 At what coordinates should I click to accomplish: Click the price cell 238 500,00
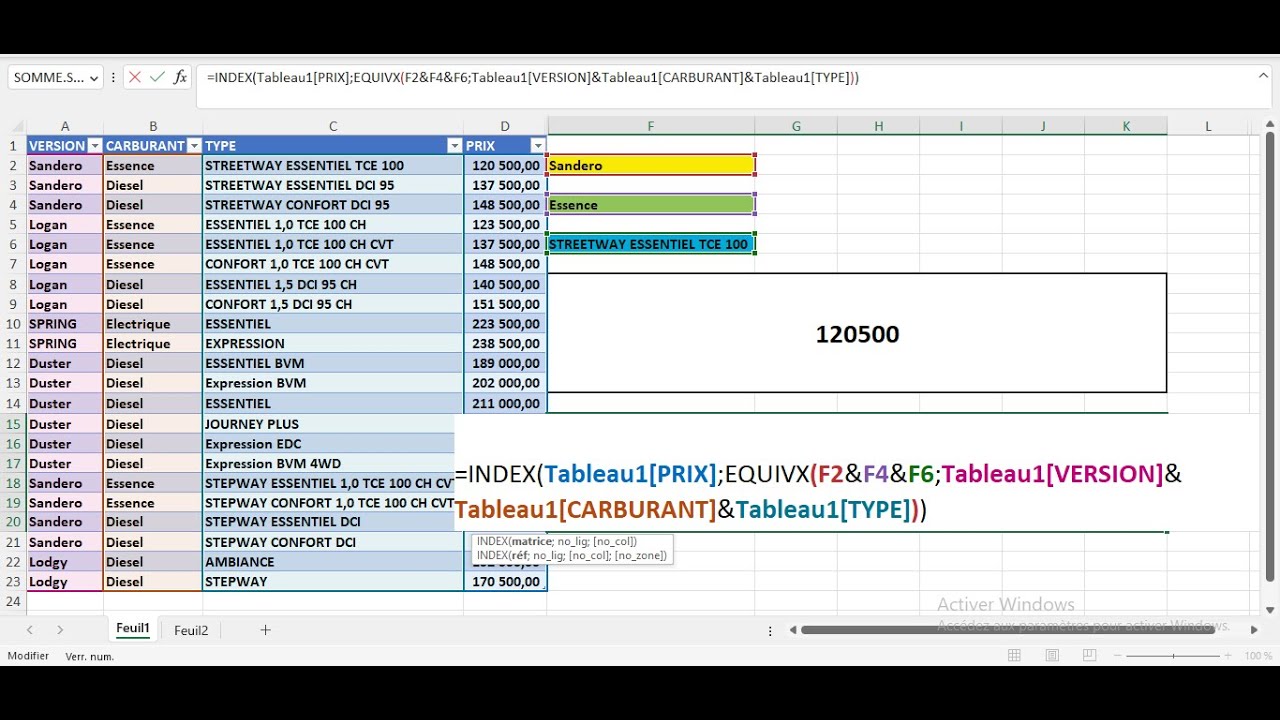click(x=505, y=344)
